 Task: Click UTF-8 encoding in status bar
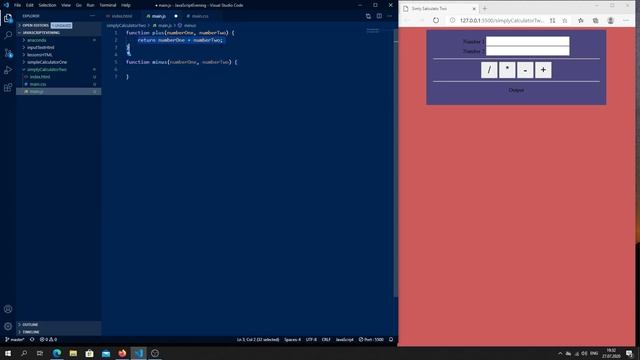311,340
